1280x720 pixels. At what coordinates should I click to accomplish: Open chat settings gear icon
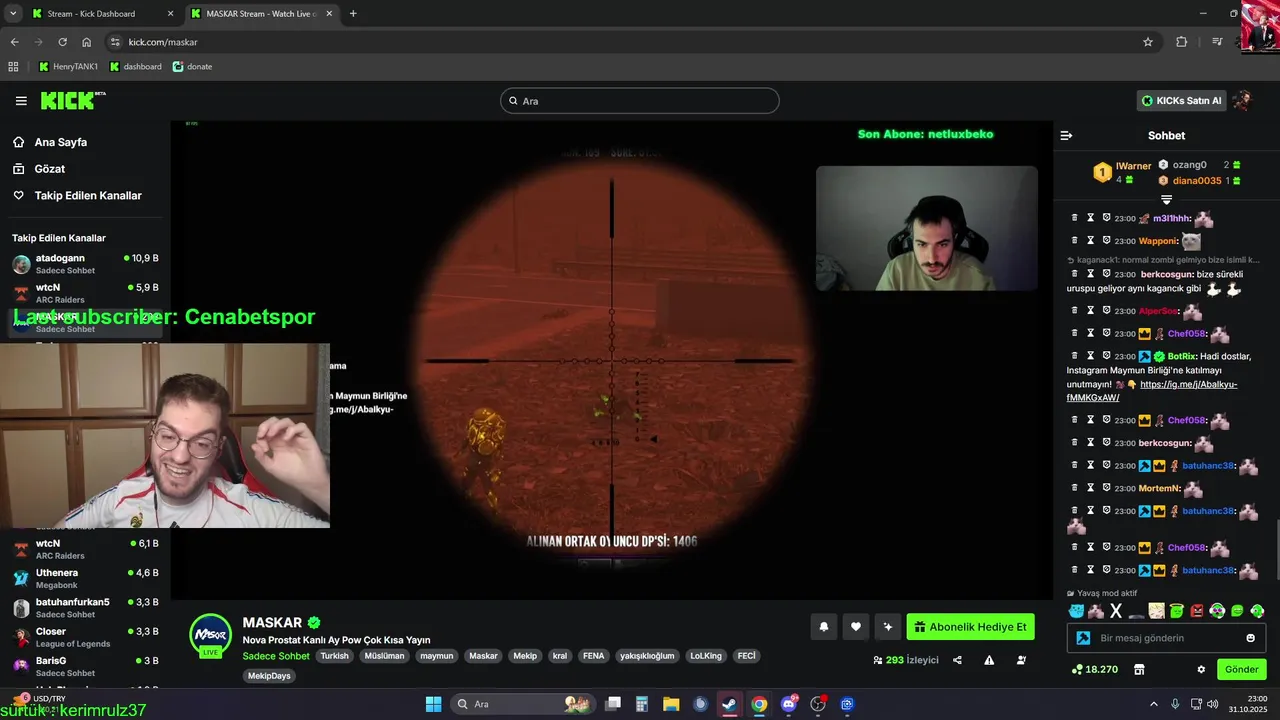[x=1201, y=669]
